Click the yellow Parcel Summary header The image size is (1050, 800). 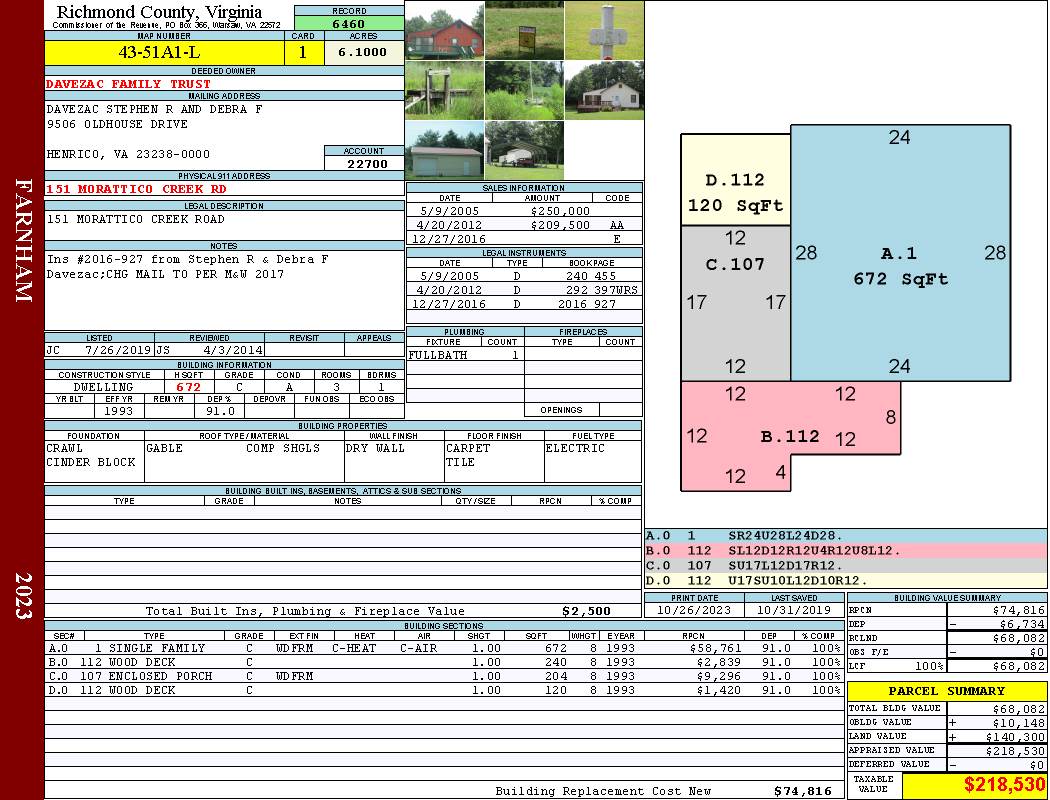point(946,691)
